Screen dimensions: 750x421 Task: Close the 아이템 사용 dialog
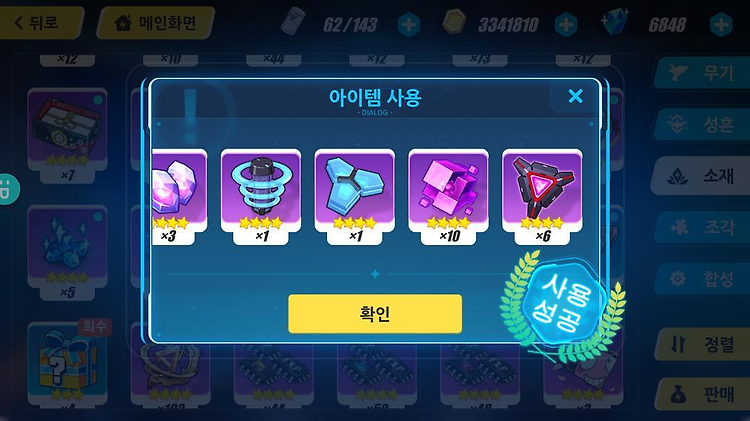point(575,96)
